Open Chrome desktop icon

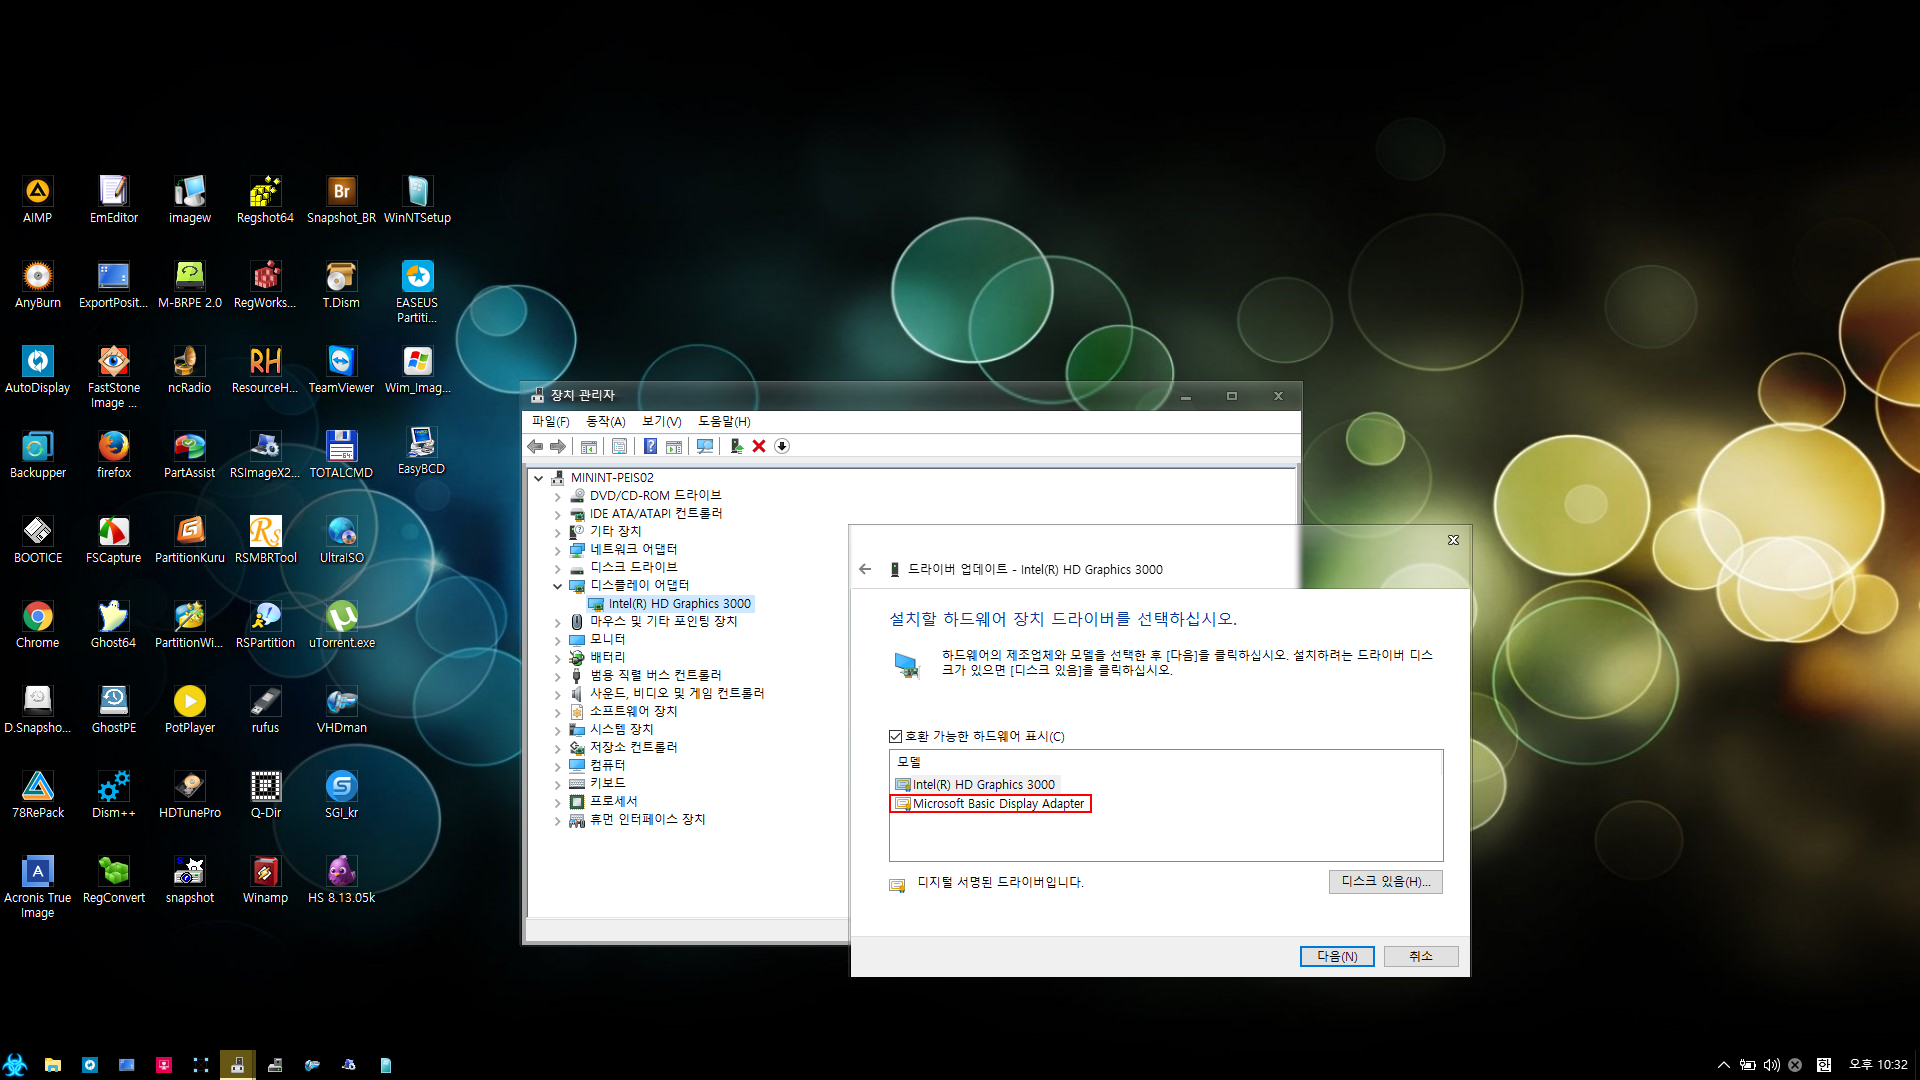coord(38,624)
